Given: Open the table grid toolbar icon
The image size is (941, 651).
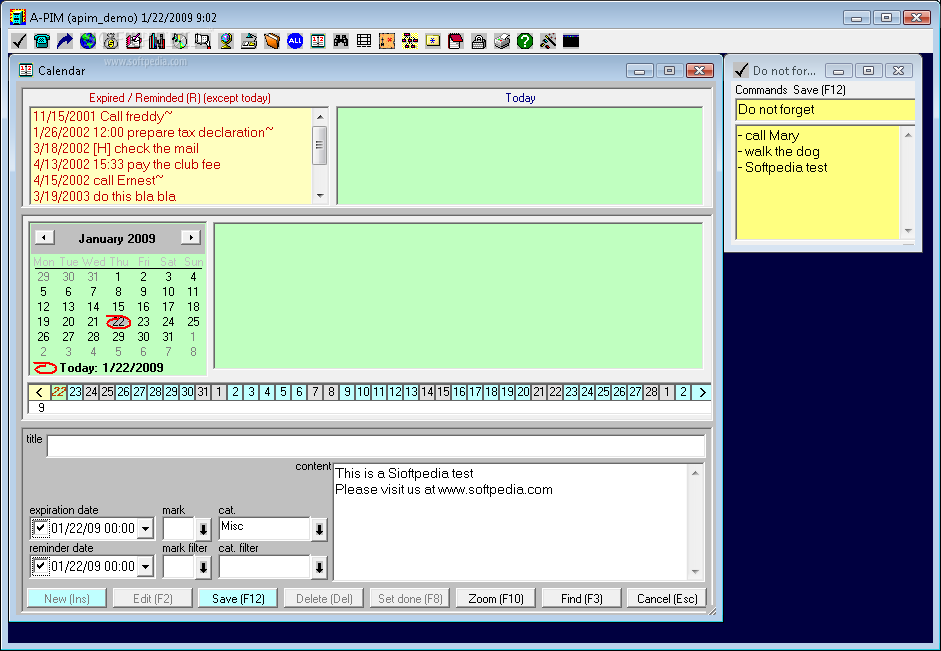Looking at the screenshot, I should point(364,41).
